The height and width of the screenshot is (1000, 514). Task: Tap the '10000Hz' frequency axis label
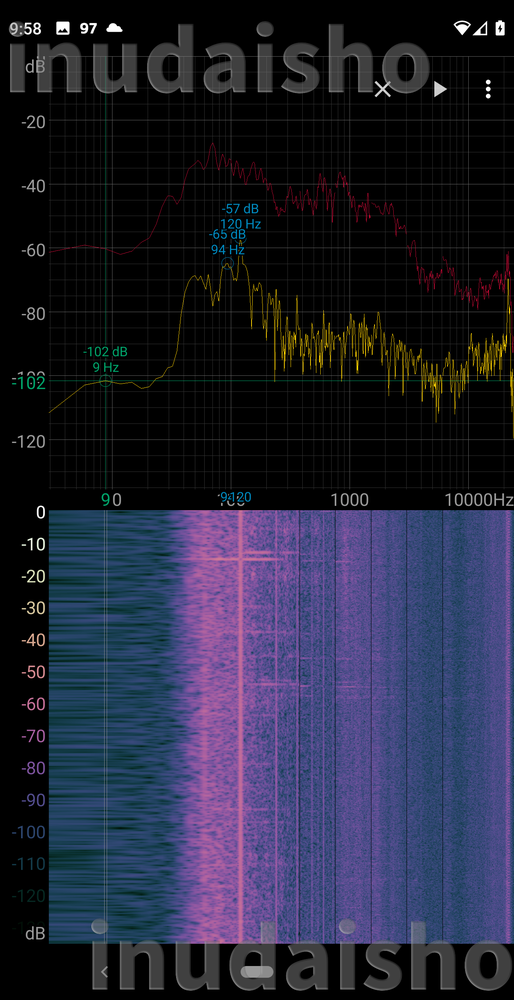(480, 499)
